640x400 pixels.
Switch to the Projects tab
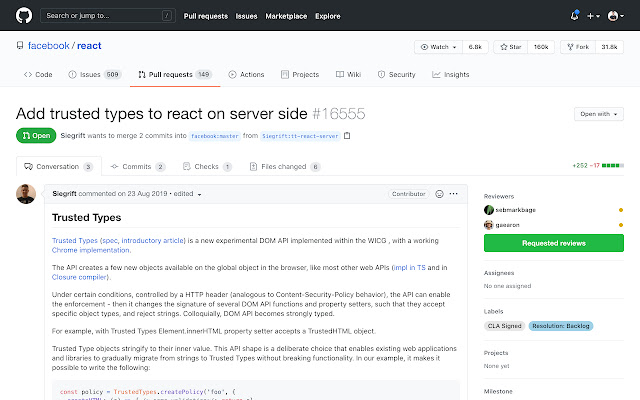(300, 75)
